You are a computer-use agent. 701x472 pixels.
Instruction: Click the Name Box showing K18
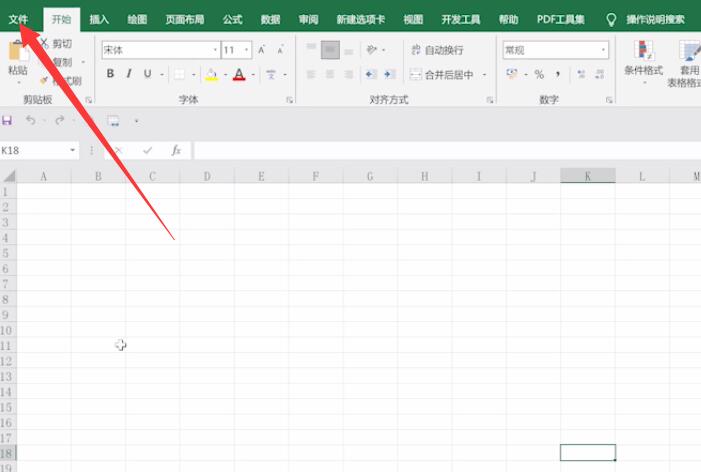click(39, 151)
